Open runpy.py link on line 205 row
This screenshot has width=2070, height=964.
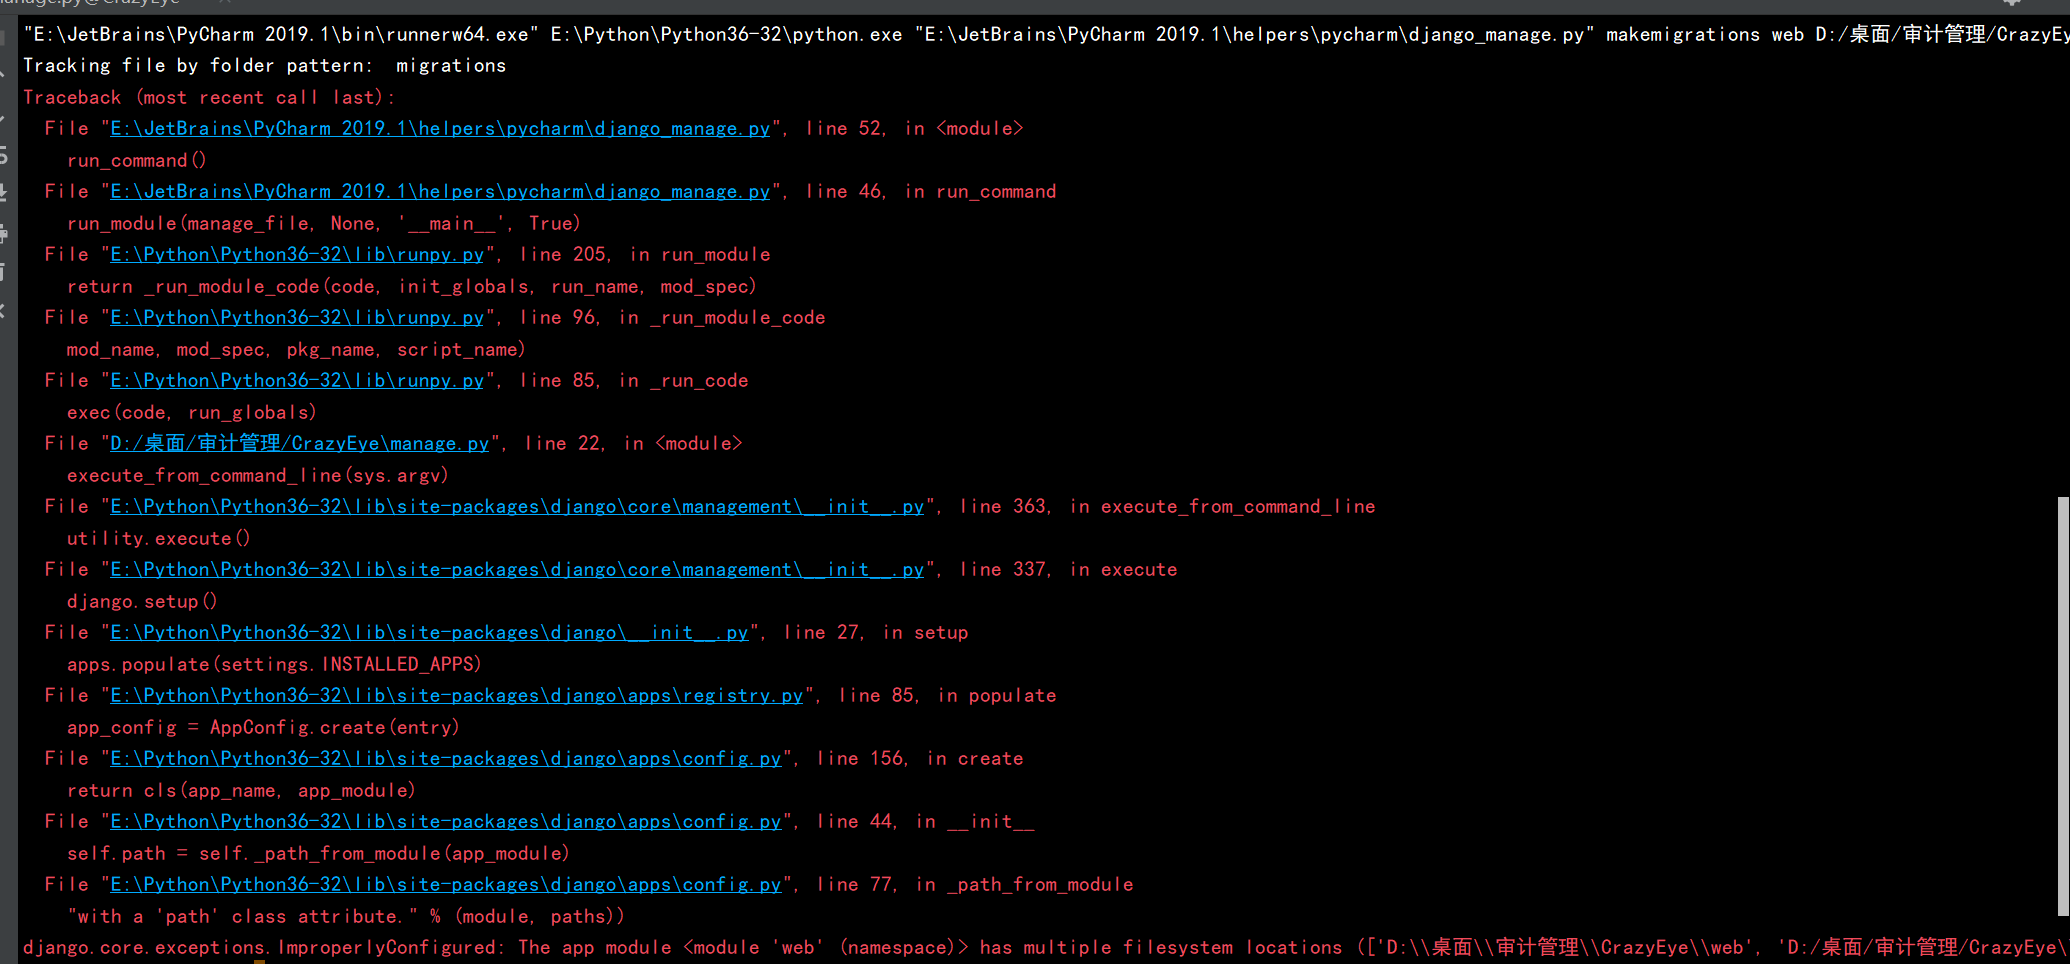pos(297,255)
